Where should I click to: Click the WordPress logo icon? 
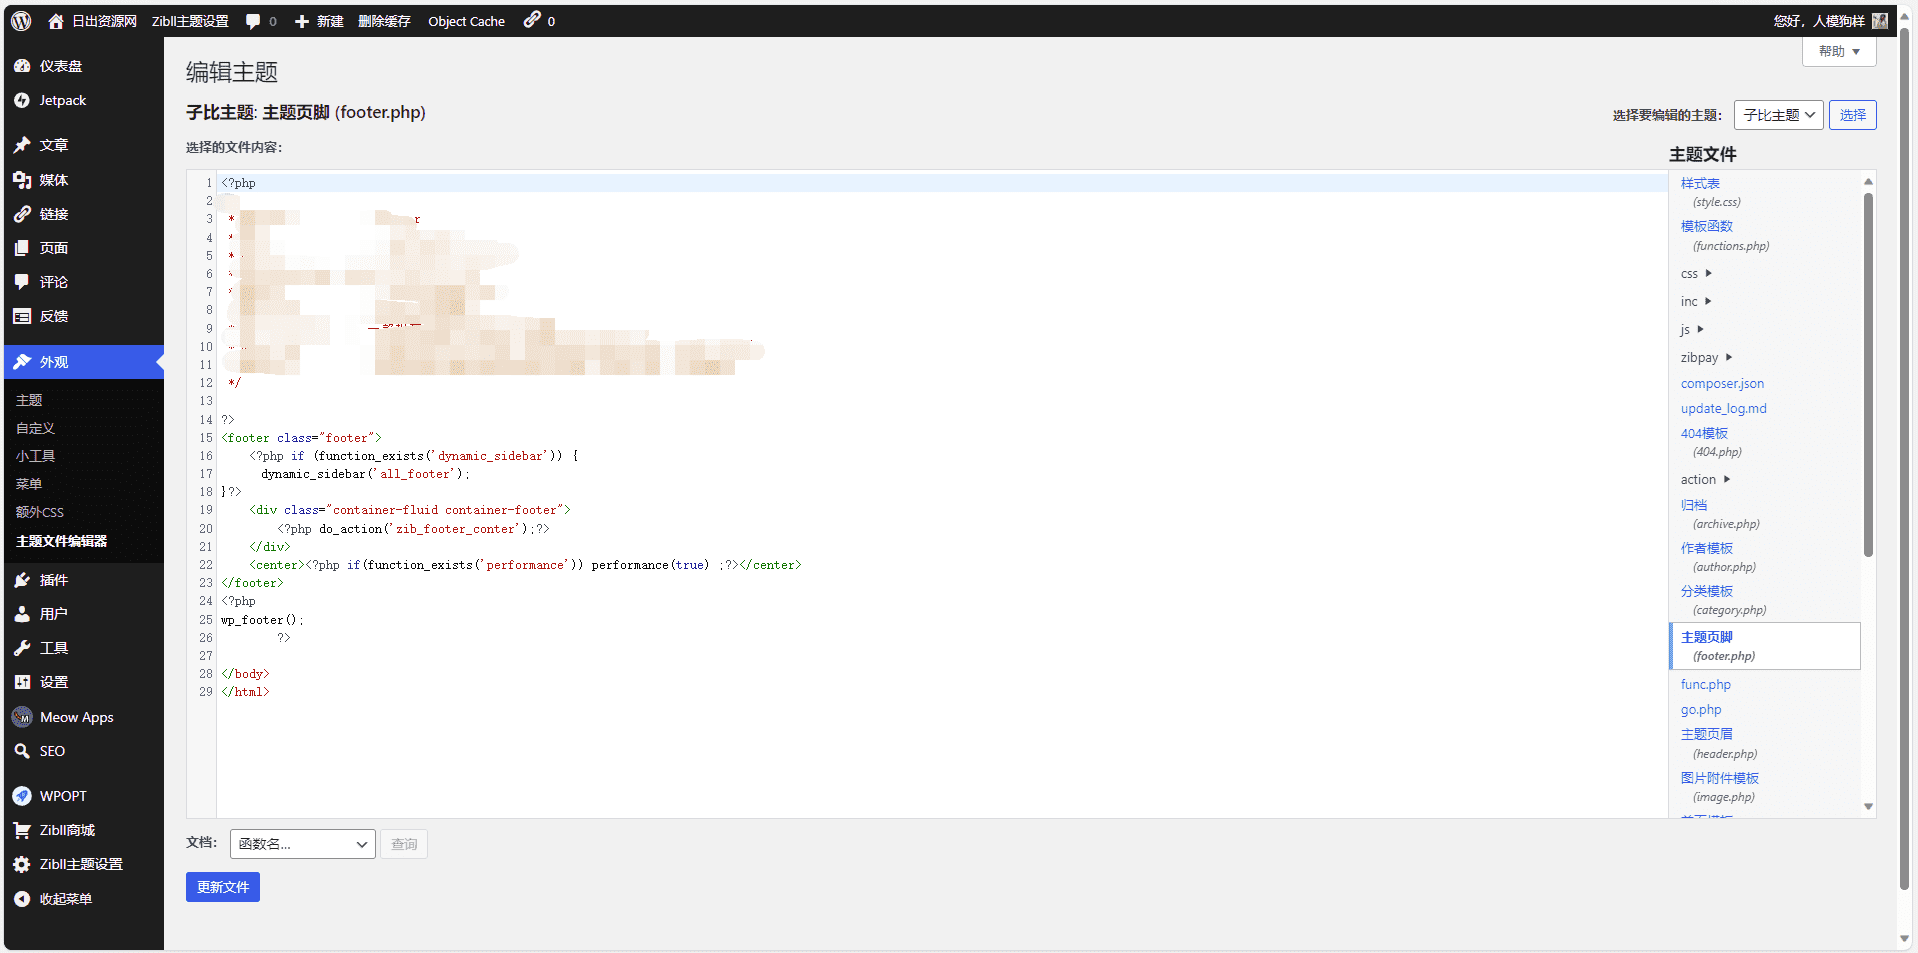[x=21, y=21]
